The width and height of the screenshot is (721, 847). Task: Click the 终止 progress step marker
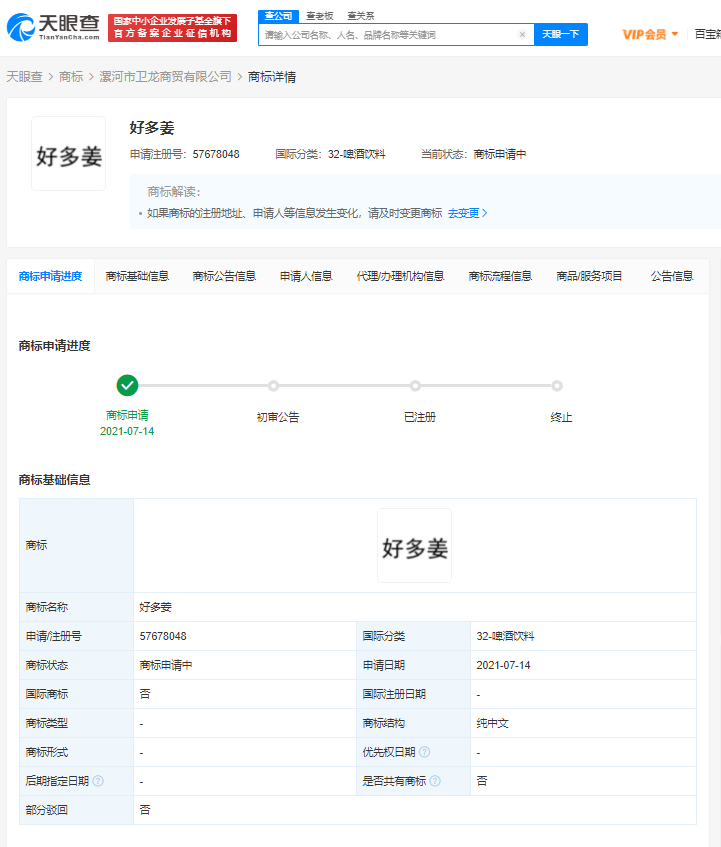click(557, 386)
